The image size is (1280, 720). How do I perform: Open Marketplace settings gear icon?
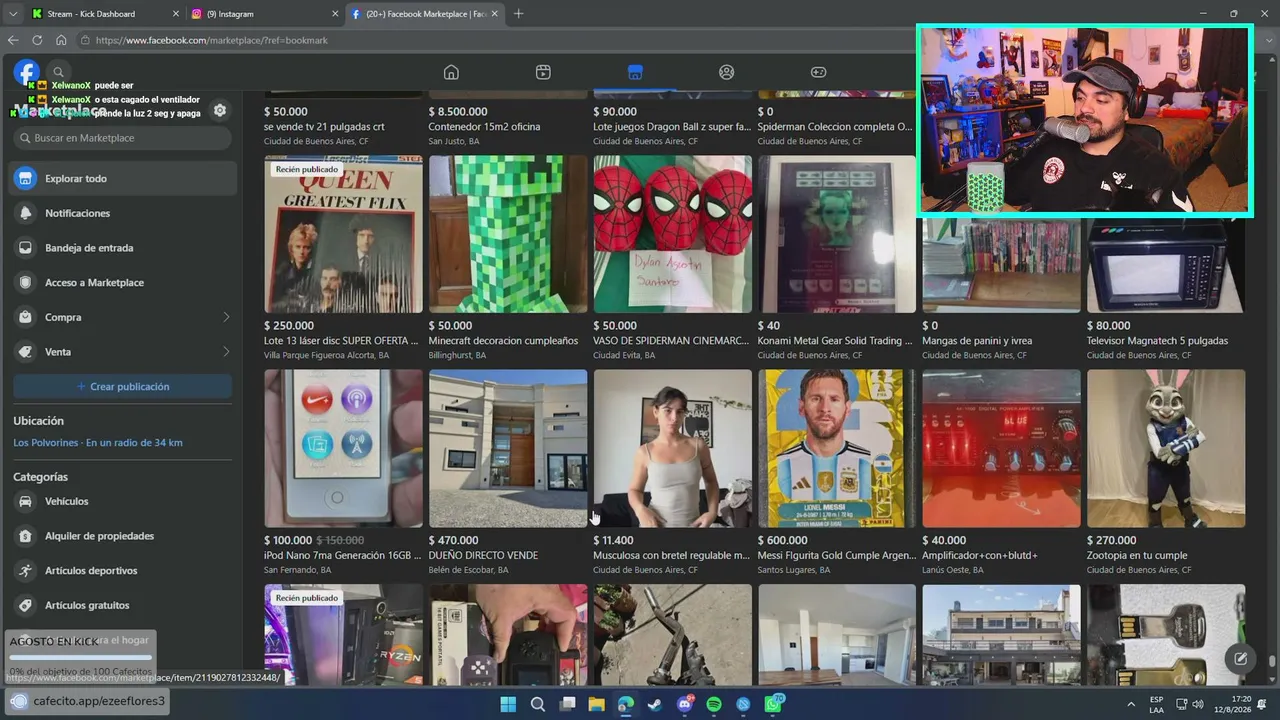pyautogui.click(x=220, y=110)
